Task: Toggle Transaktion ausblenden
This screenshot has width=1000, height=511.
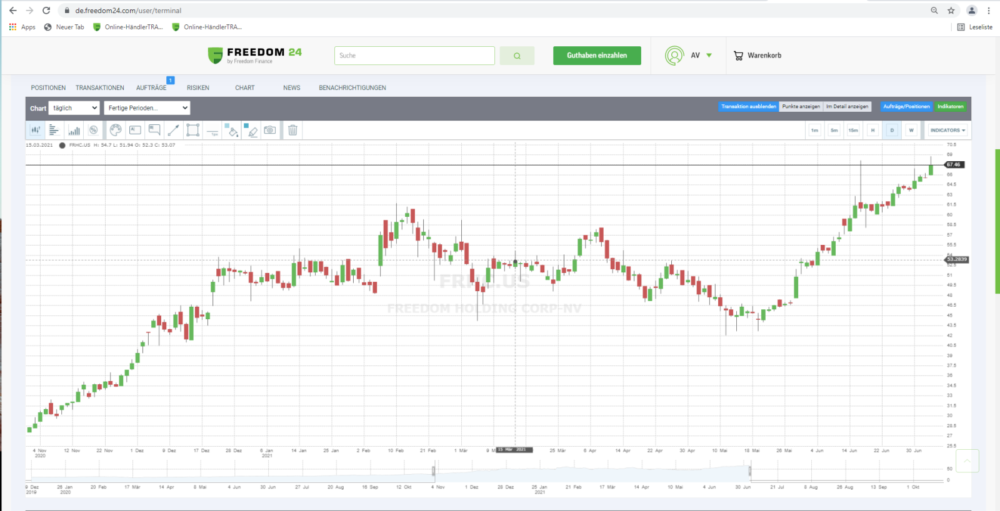Action: [748, 107]
